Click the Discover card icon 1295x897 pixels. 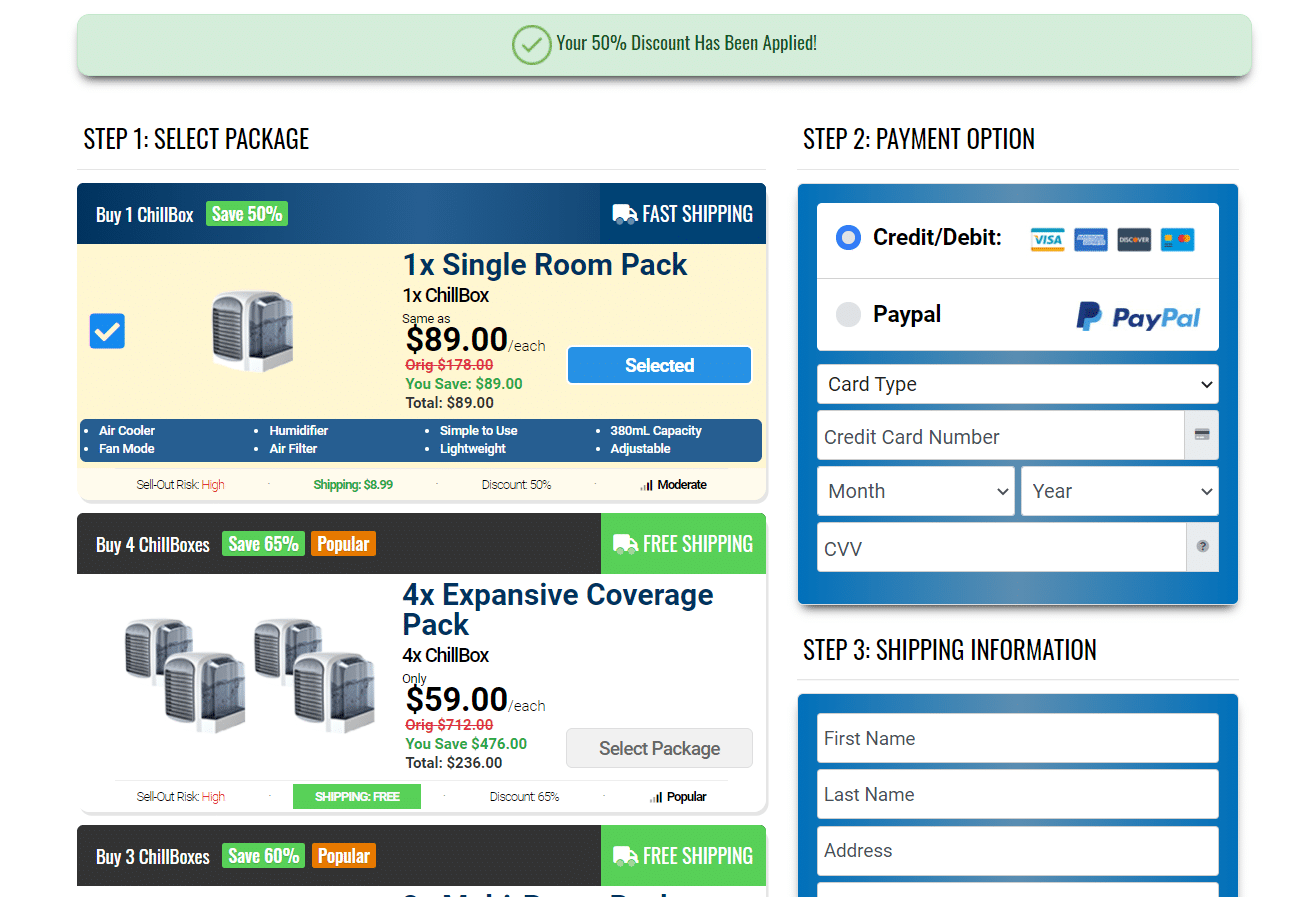pos(1134,240)
